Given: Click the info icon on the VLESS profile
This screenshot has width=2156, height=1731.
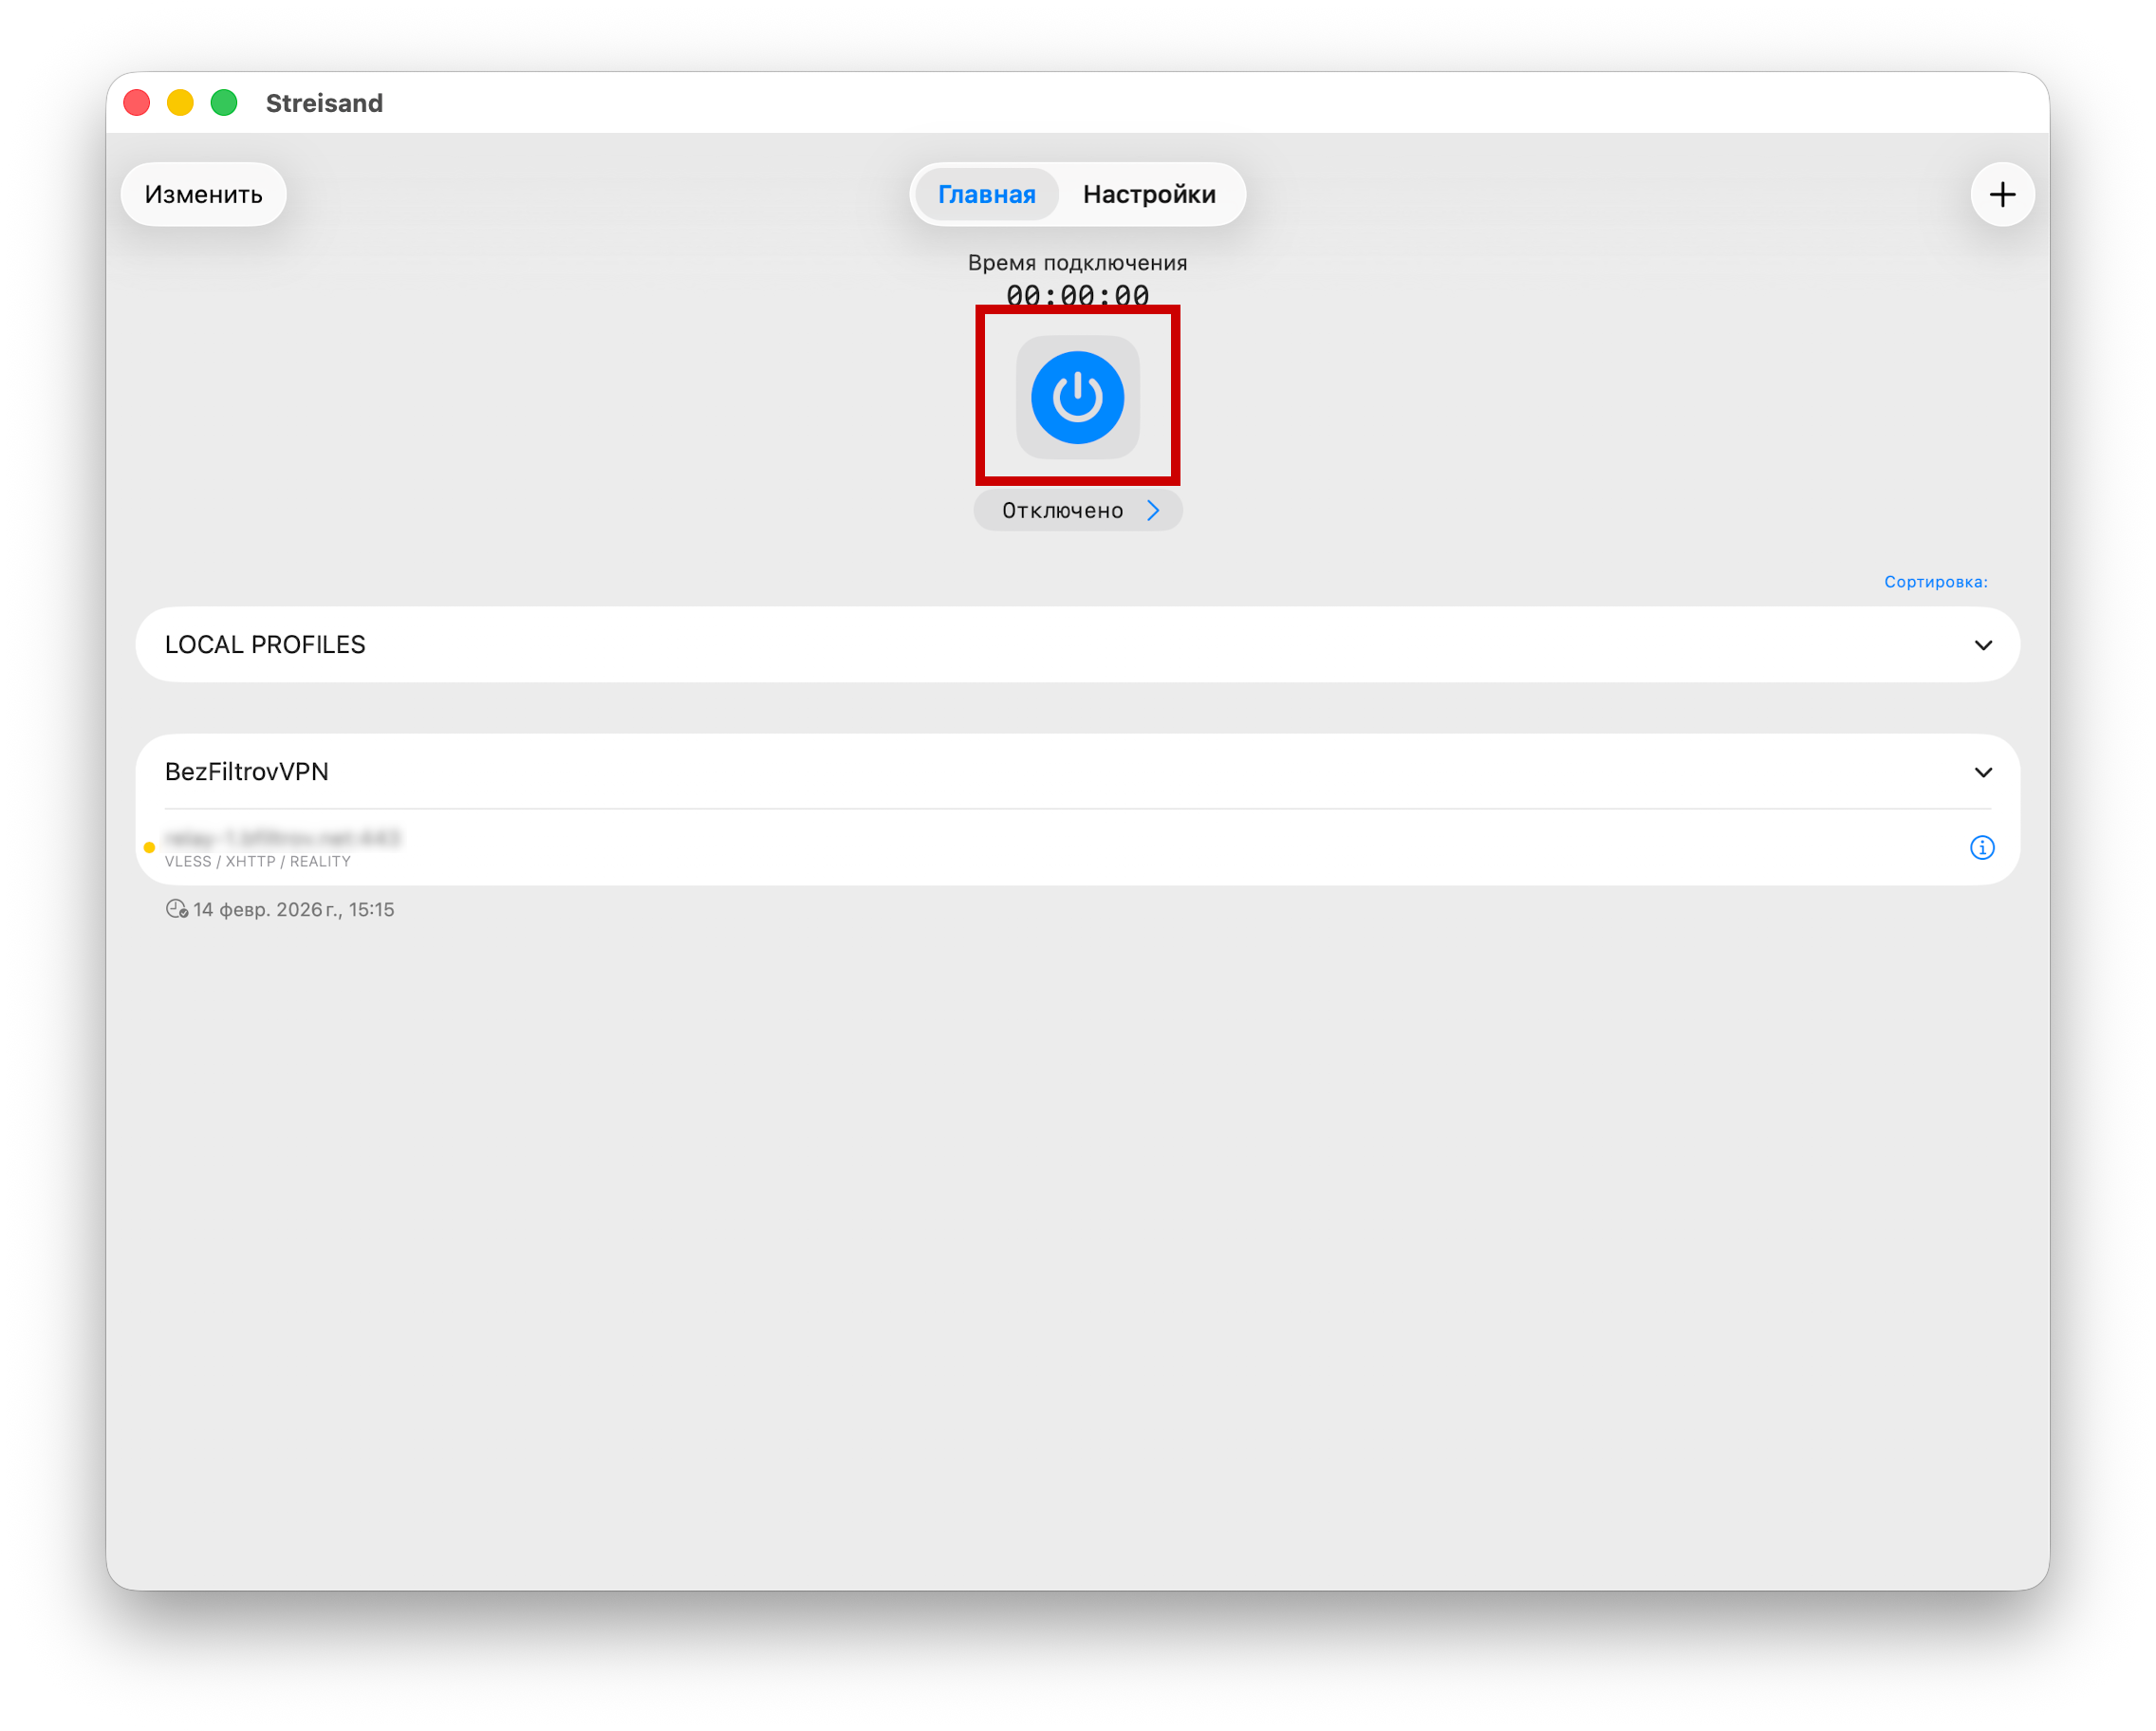Looking at the screenshot, I should (x=1983, y=847).
